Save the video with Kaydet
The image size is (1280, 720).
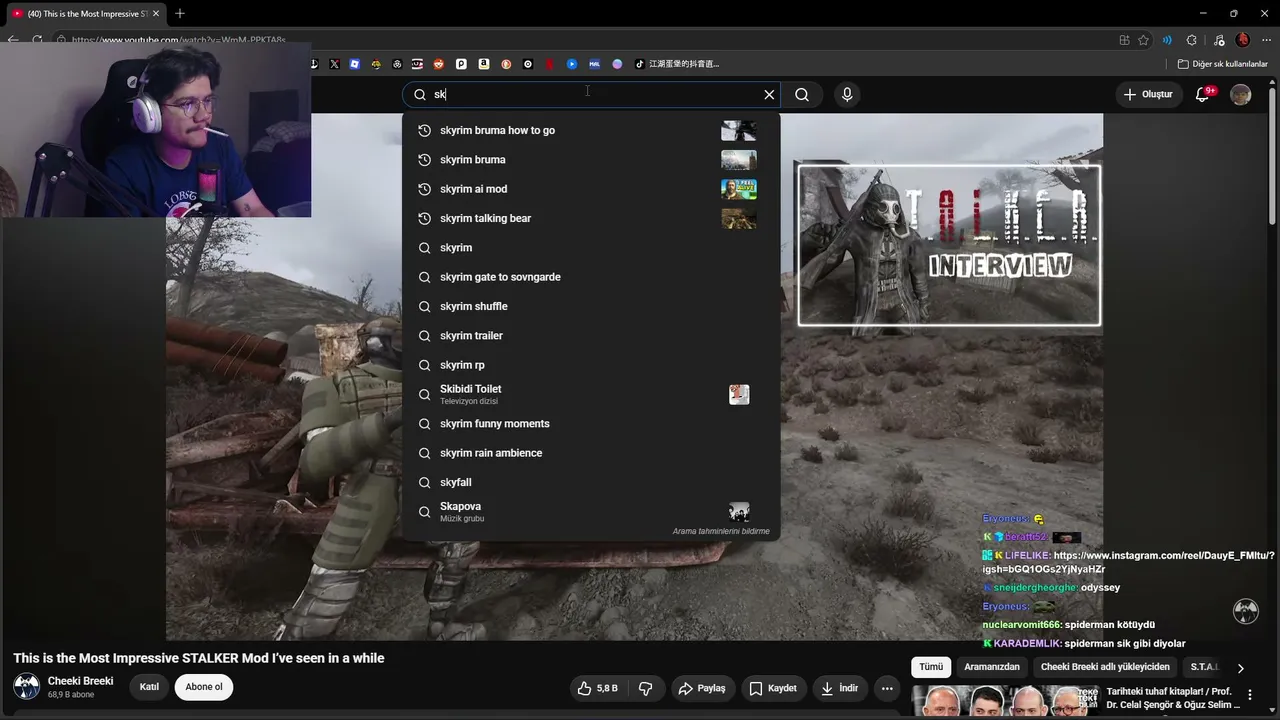pos(773,688)
